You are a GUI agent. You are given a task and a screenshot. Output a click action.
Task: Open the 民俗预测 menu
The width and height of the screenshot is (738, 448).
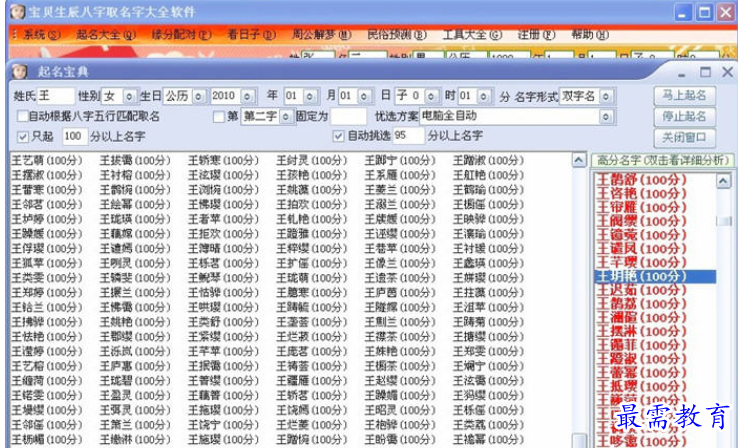click(x=397, y=35)
